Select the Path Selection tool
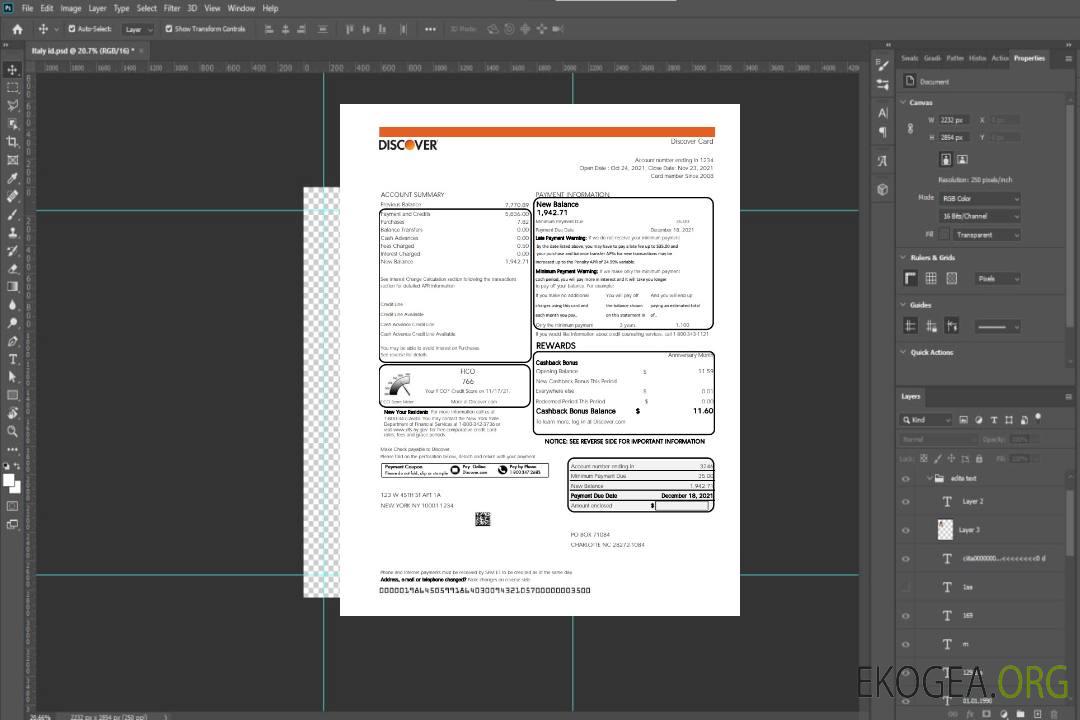Screen dimensions: 1080x720 click(12, 377)
